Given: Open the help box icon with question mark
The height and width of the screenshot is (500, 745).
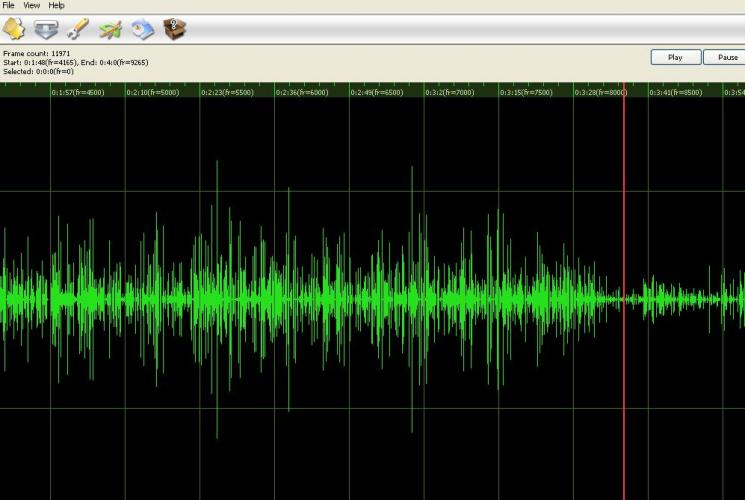Looking at the screenshot, I should pyautogui.click(x=175, y=30).
